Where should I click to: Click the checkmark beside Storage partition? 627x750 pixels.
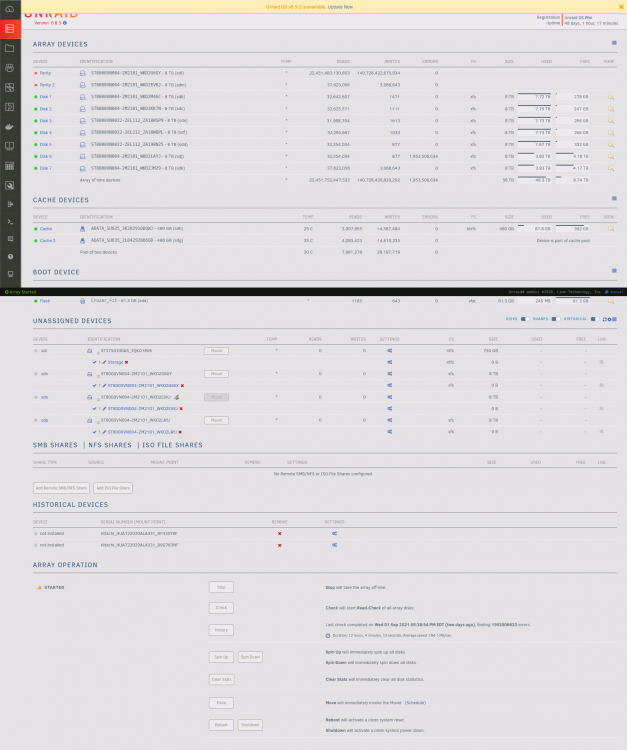coord(95,362)
